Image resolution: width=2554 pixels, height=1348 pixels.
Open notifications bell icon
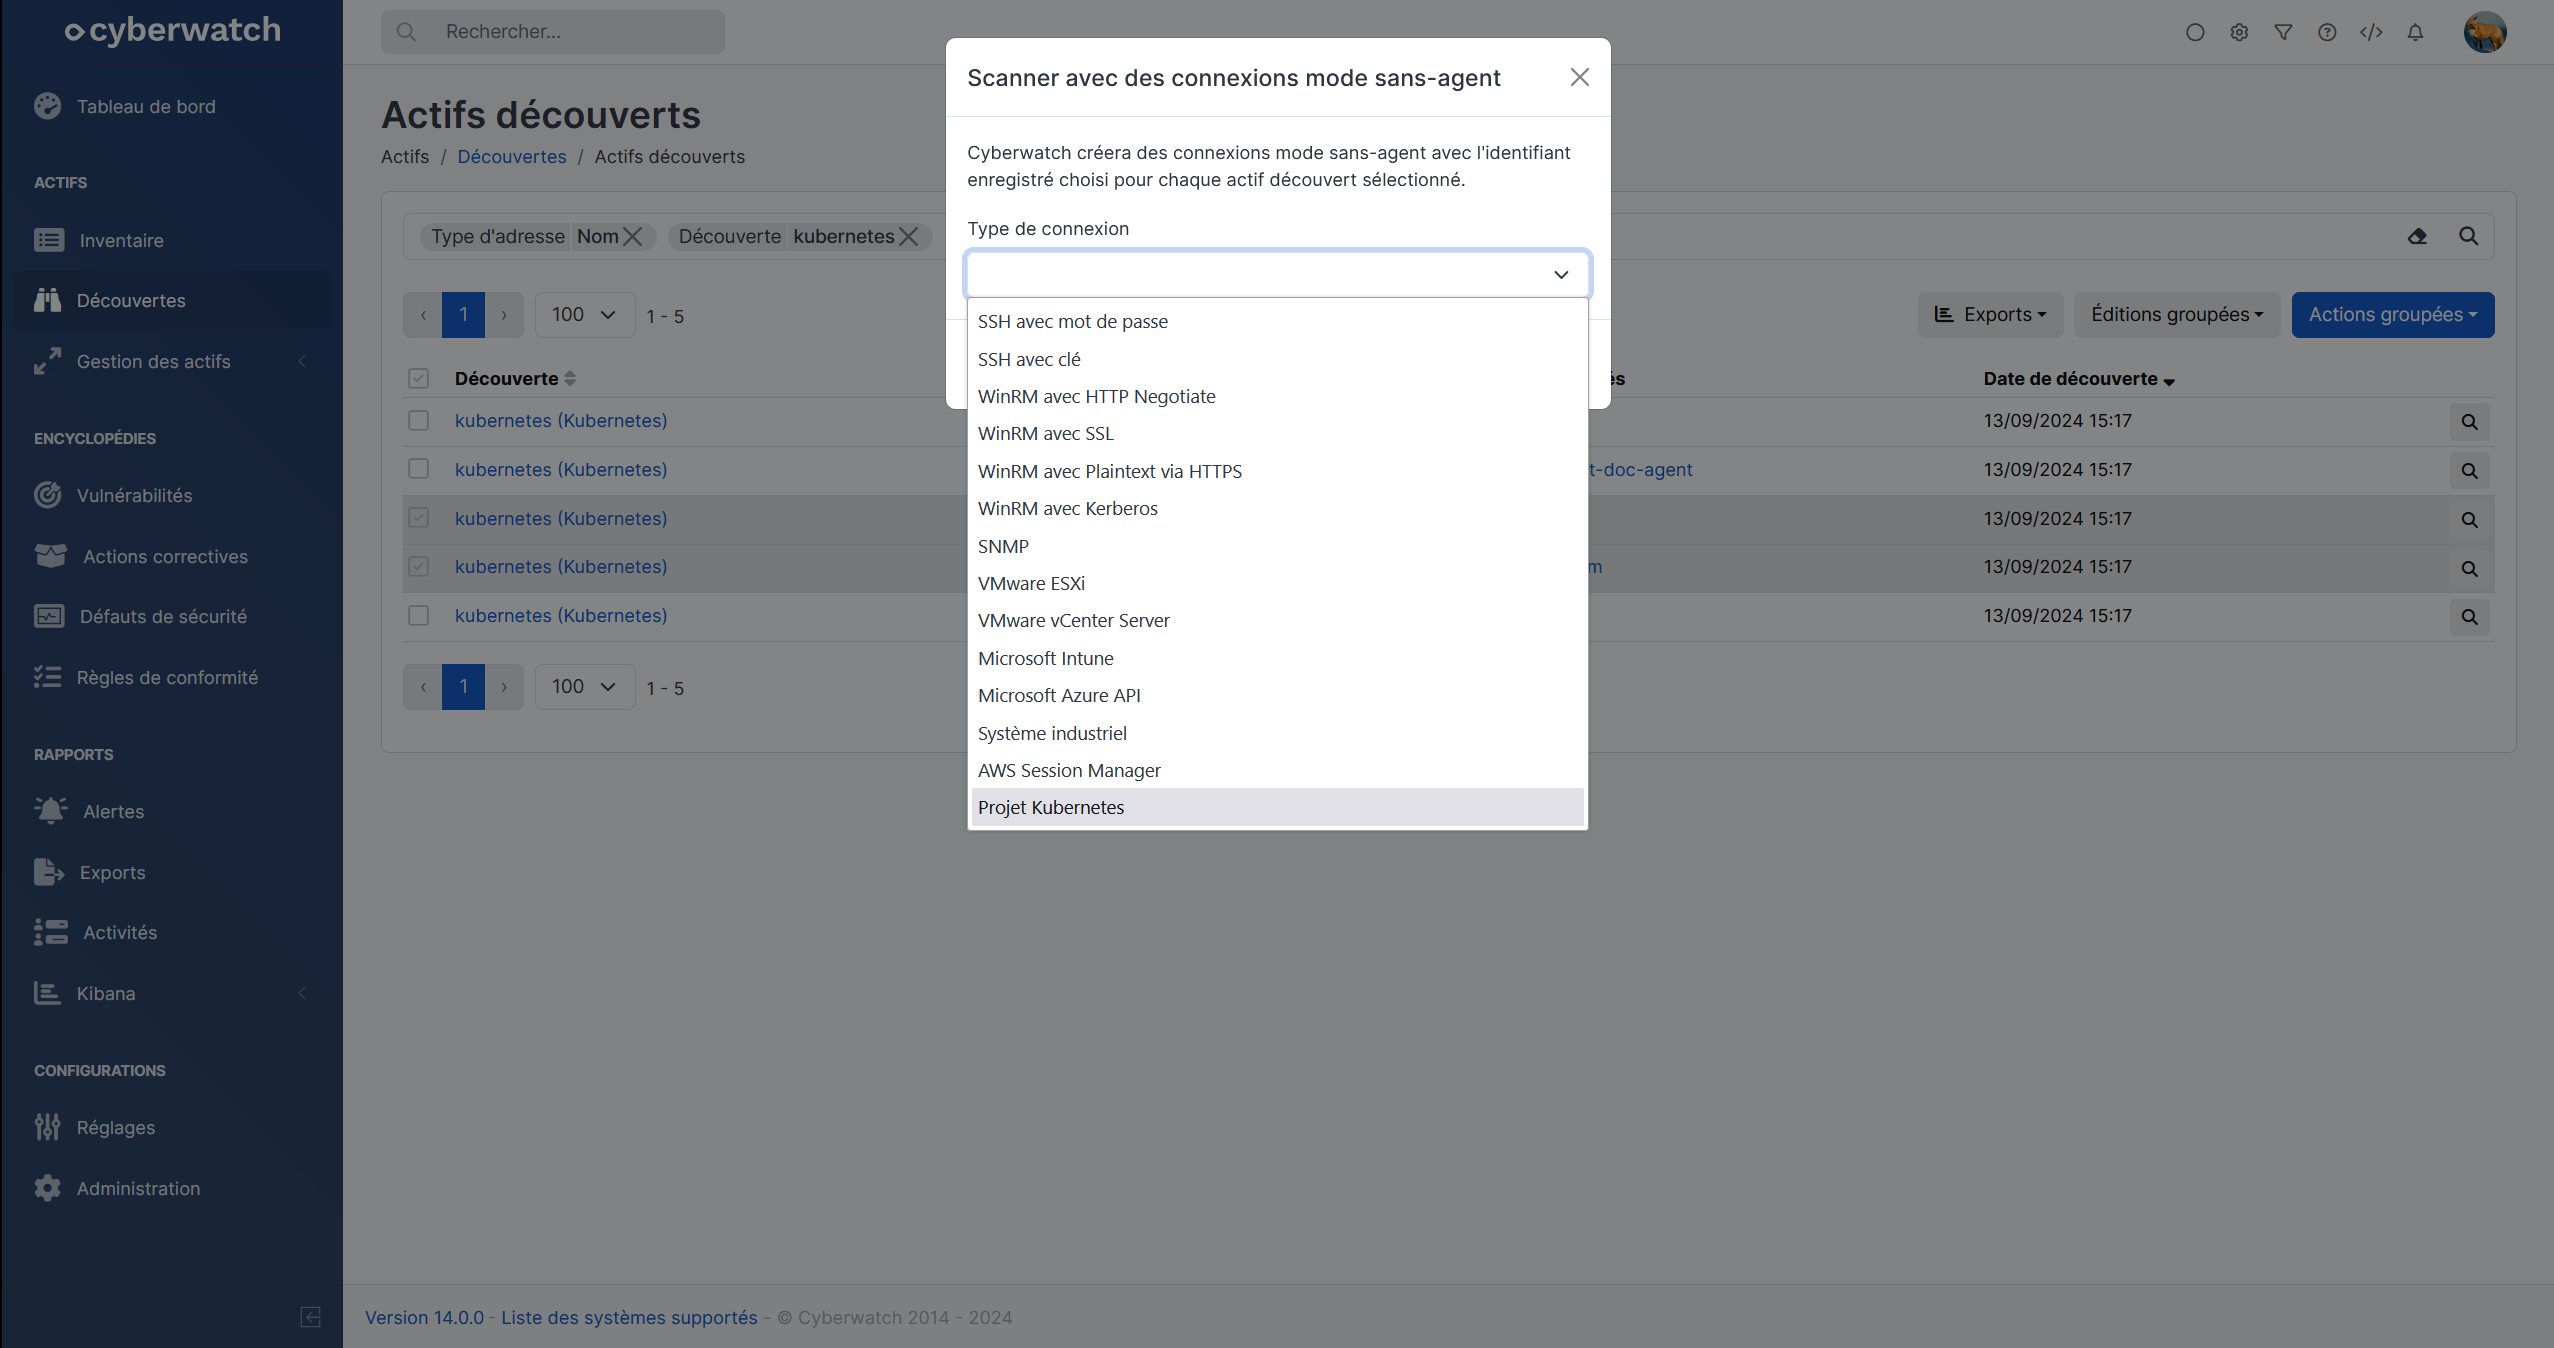[x=2415, y=32]
